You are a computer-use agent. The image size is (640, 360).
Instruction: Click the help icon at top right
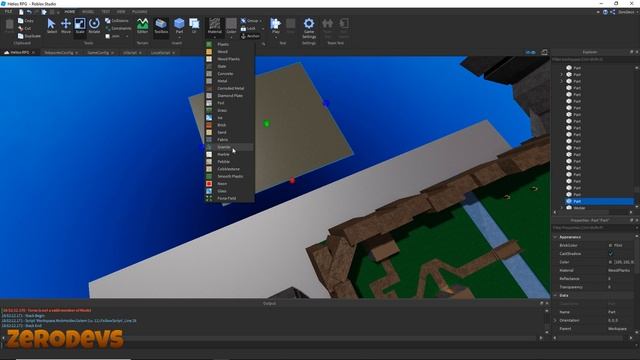[x=605, y=12]
